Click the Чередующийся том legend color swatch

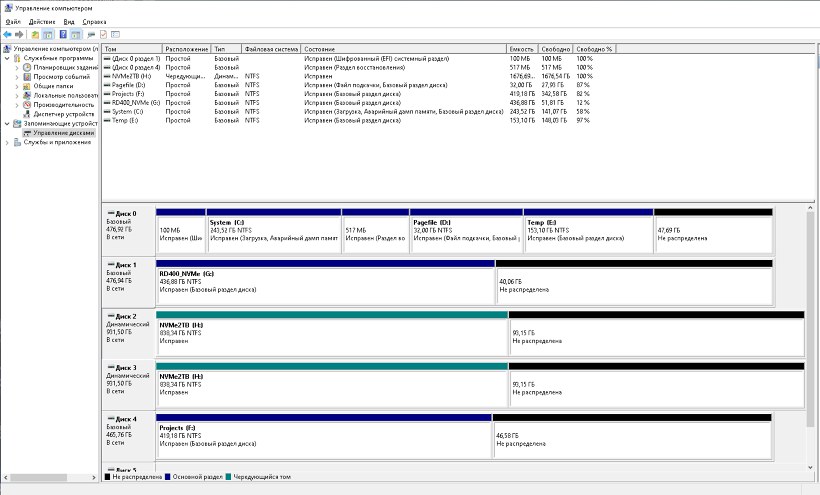[230, 477]
